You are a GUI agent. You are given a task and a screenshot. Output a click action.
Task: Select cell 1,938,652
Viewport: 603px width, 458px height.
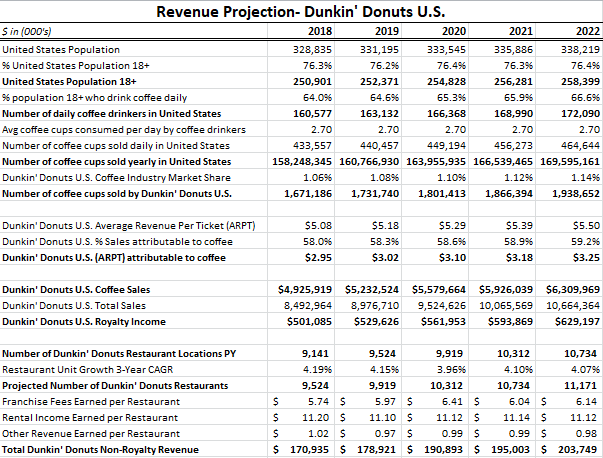point(576,194)
